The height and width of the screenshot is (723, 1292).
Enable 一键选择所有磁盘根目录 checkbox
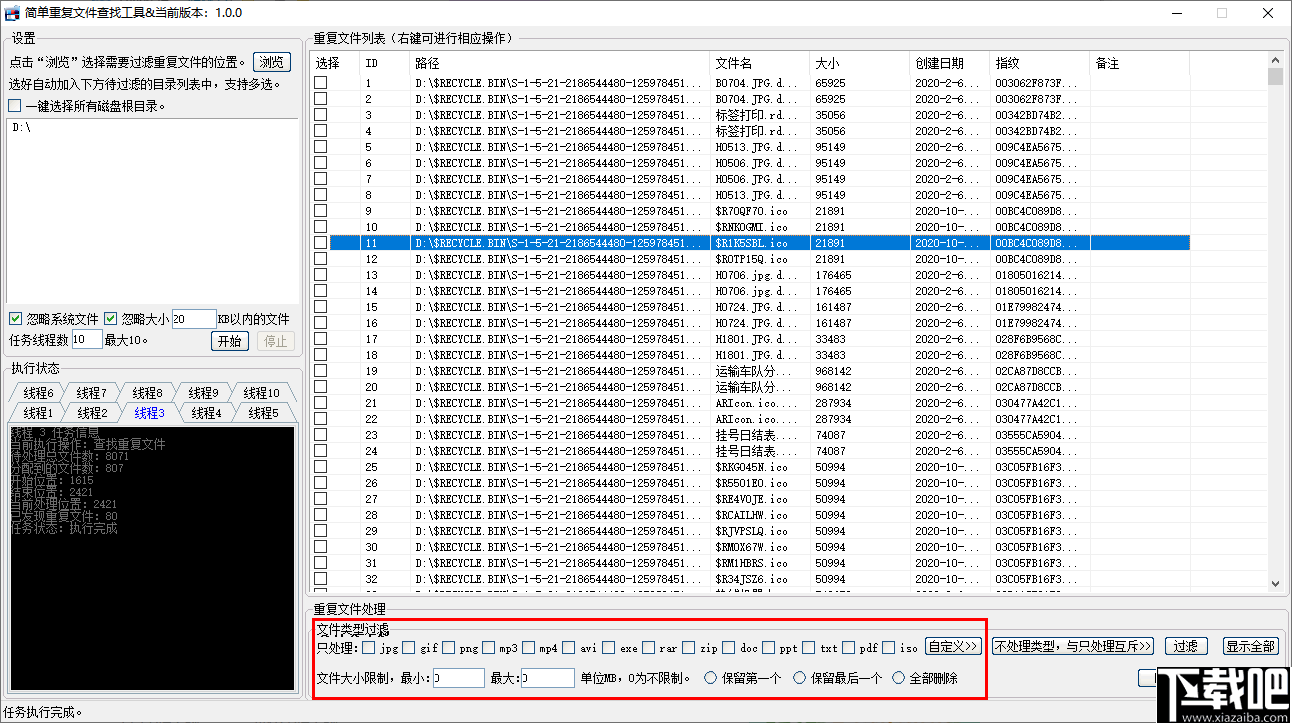point(15,106)
